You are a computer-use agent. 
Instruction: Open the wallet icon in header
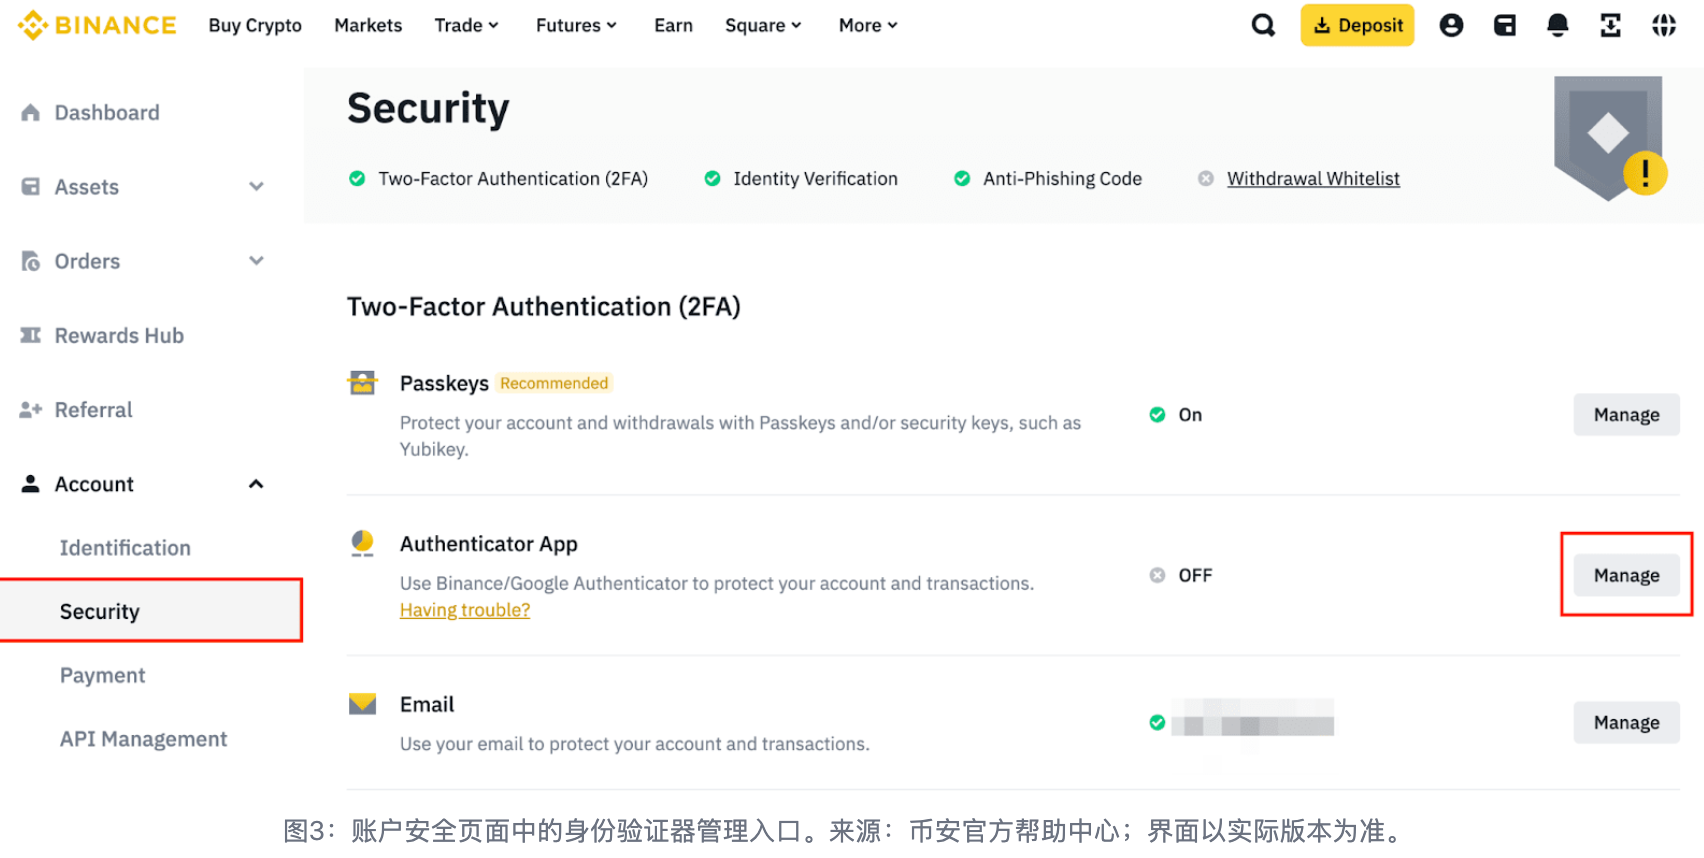[x=1504, y=25]
